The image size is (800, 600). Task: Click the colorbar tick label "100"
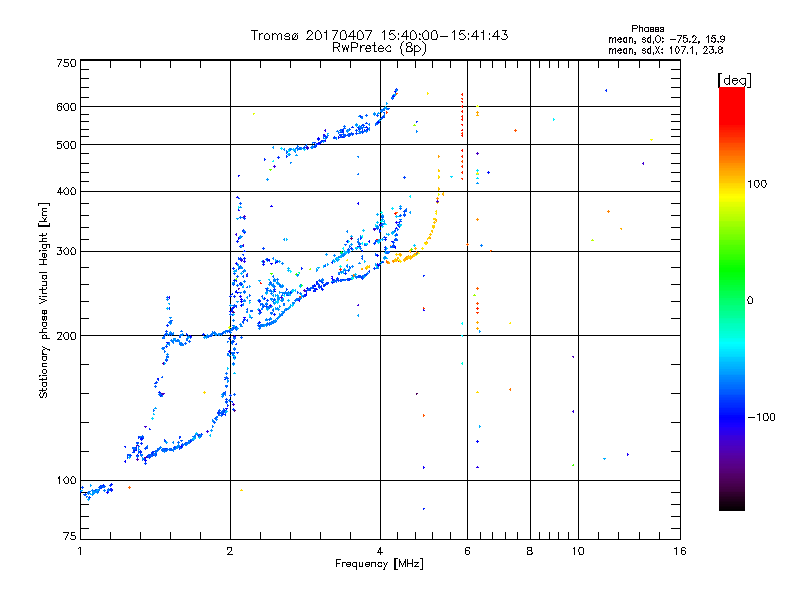[757, 184]
